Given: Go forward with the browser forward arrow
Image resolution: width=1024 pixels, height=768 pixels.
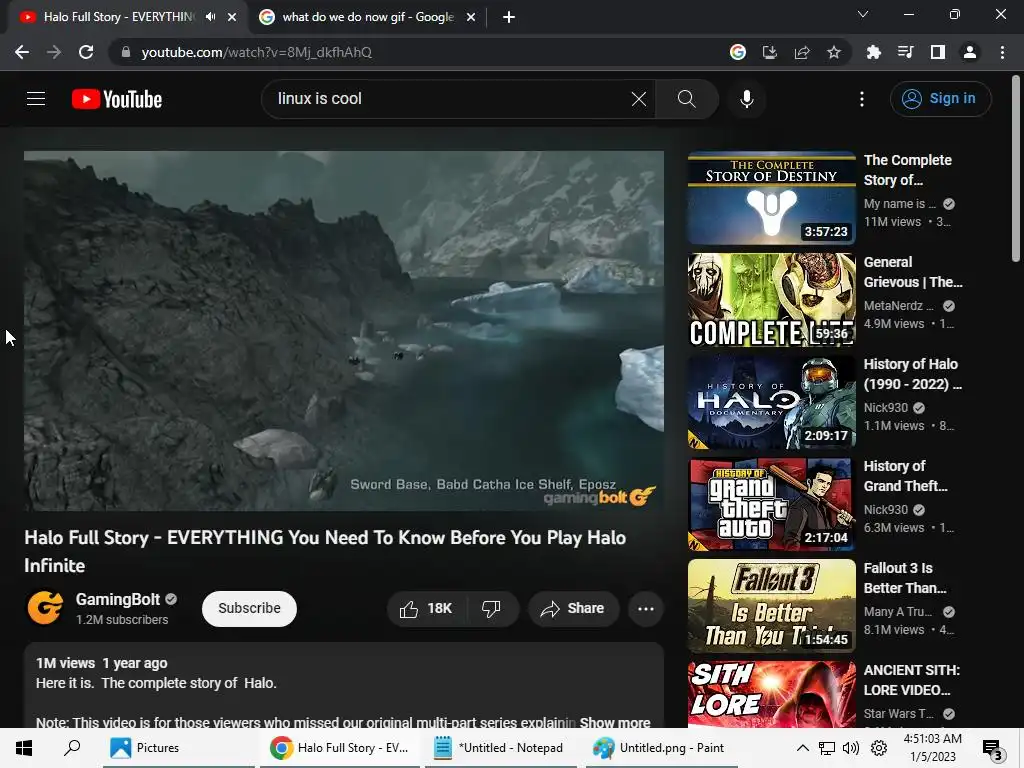Looking at the screenshot, I should click(54, 52).
